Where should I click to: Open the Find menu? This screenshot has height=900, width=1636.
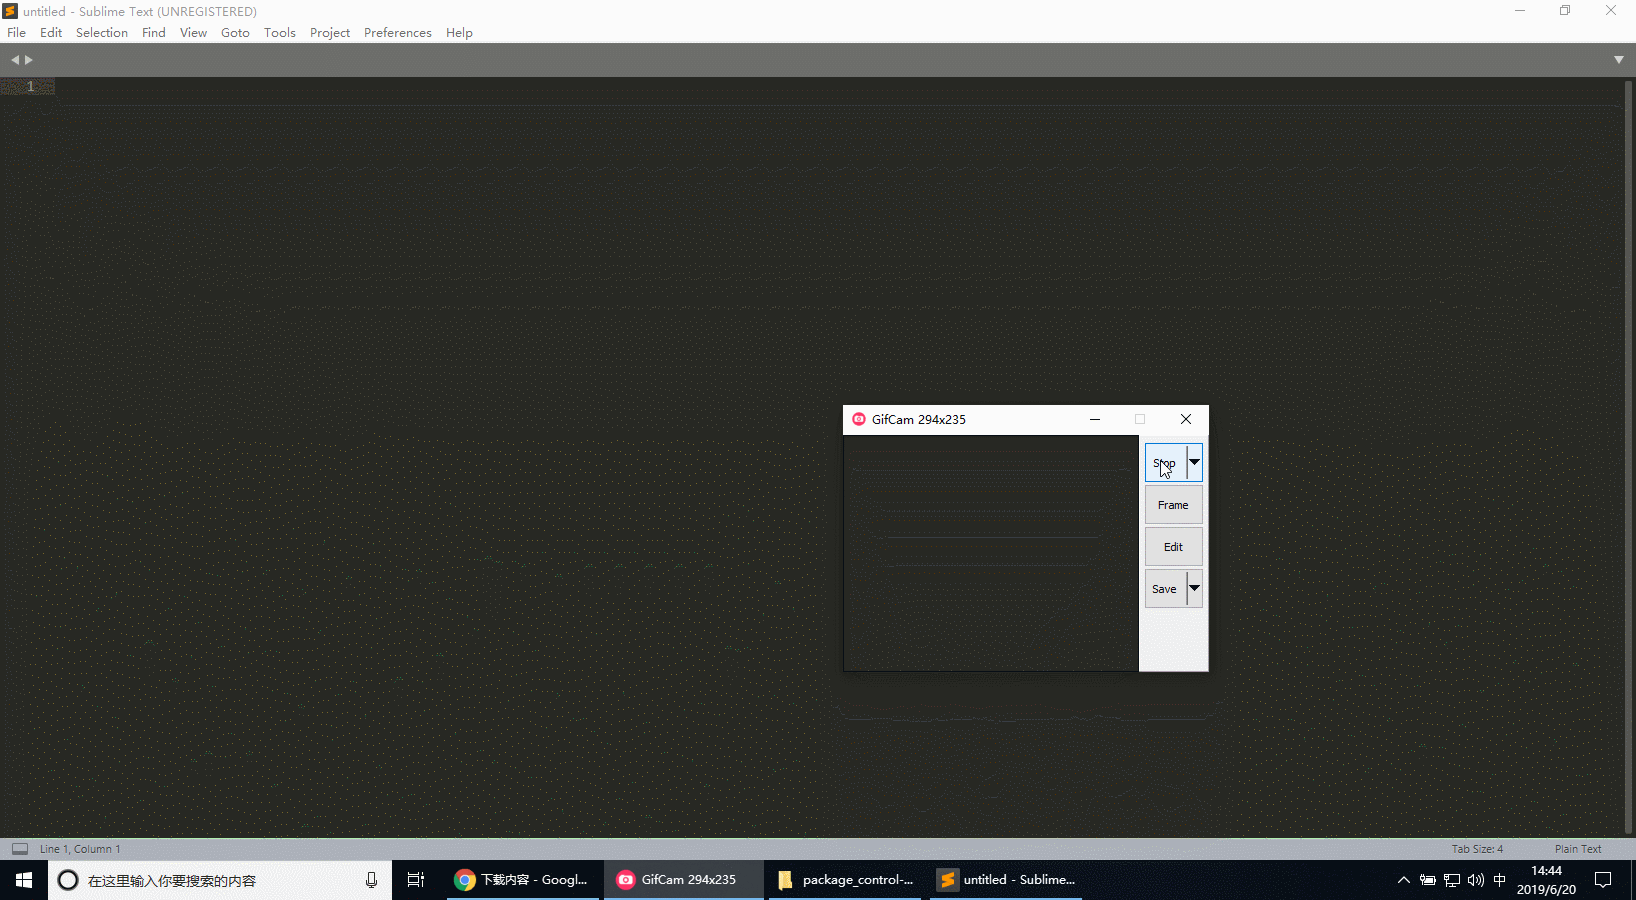[154, 33]
